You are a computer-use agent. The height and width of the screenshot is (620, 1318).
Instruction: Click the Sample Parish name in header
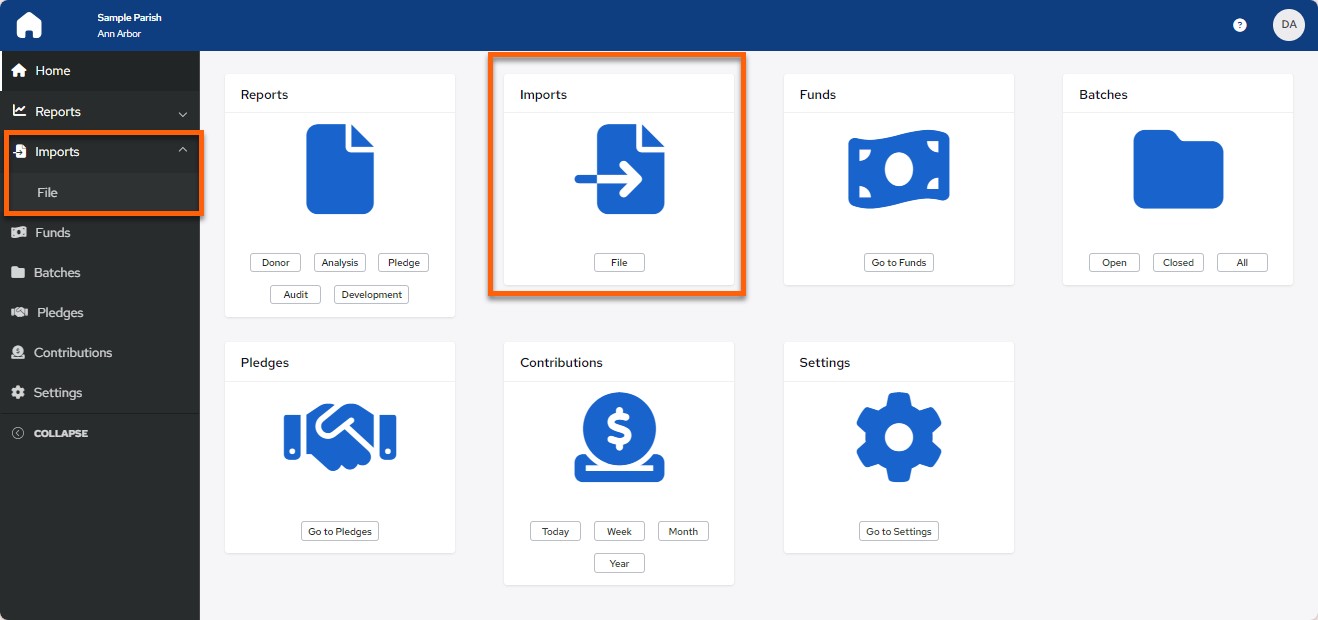(x=129, y=18)
